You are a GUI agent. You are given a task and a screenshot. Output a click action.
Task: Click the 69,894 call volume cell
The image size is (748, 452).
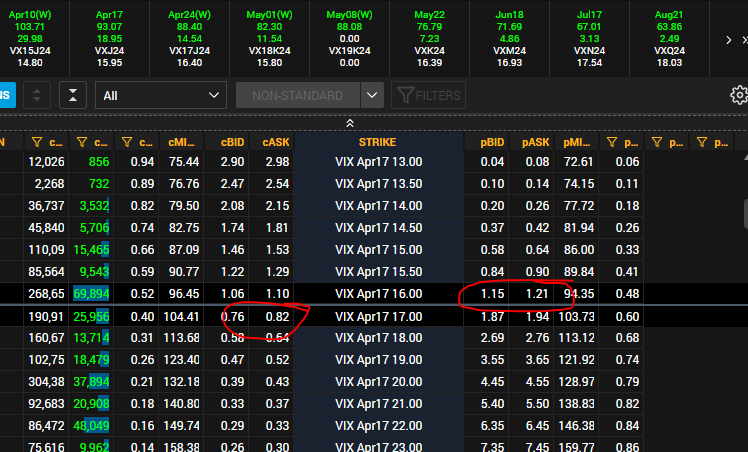(x=91, y=294)
